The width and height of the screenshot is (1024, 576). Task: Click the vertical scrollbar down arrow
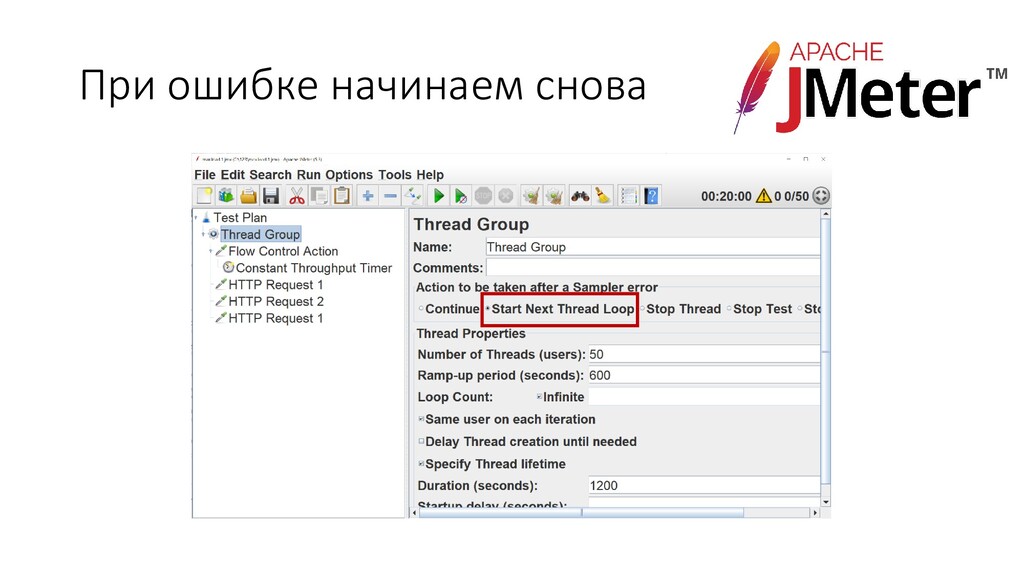pyautogui.click(x=825, y=502)
